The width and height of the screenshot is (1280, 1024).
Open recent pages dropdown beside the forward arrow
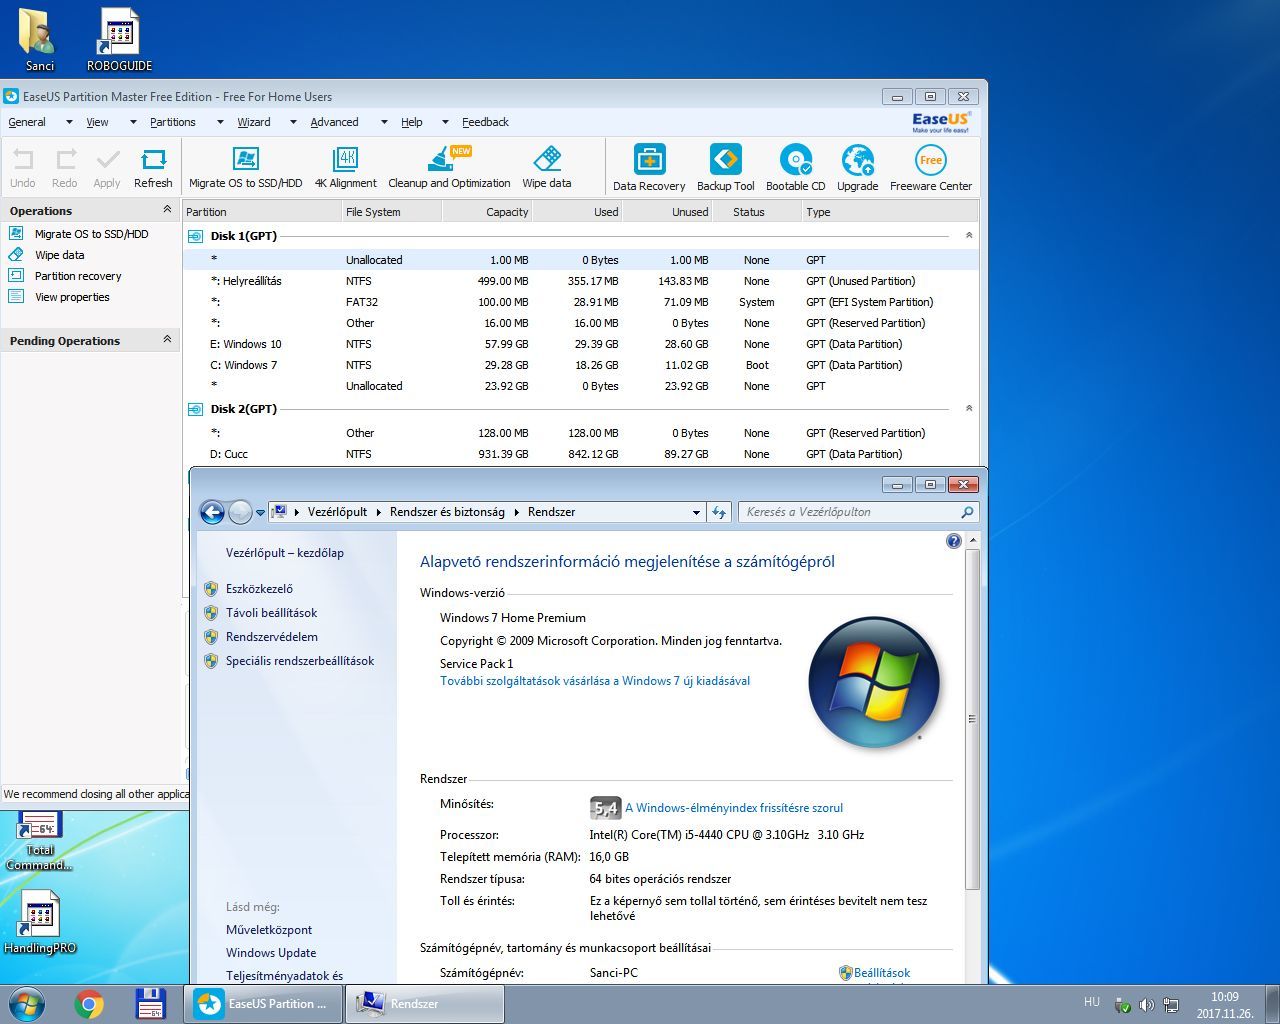260,512
